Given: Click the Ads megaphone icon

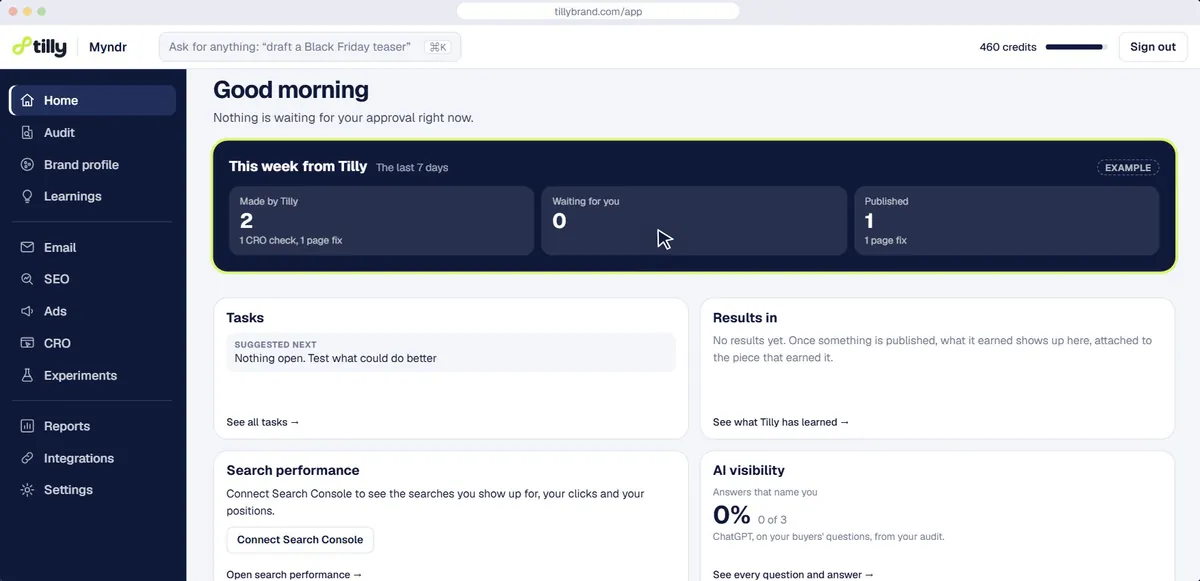Looking at the screenshot, I should (x=27, y=311).
